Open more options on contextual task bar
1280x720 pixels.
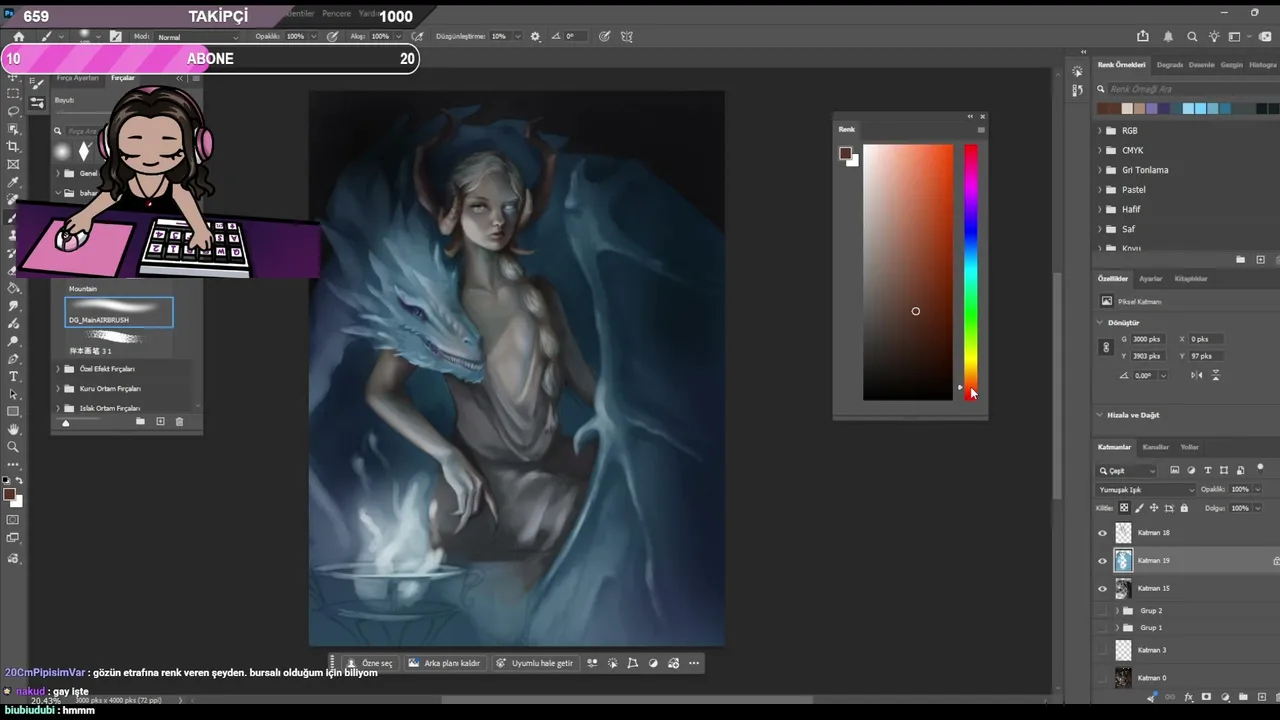pos(694,663)
